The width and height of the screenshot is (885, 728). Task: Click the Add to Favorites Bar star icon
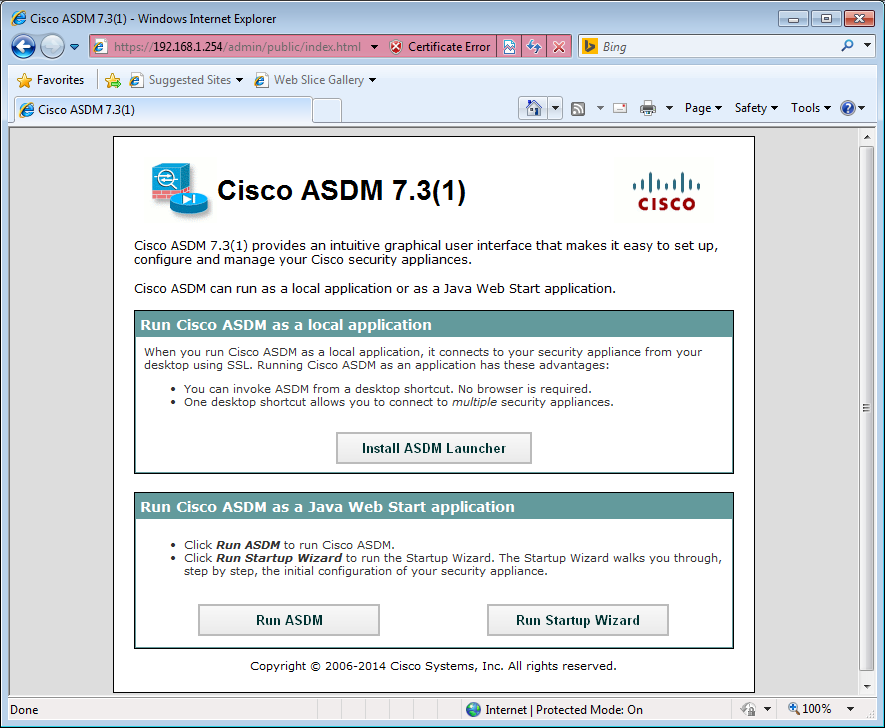pyautogui.click(x=113, y=80)
